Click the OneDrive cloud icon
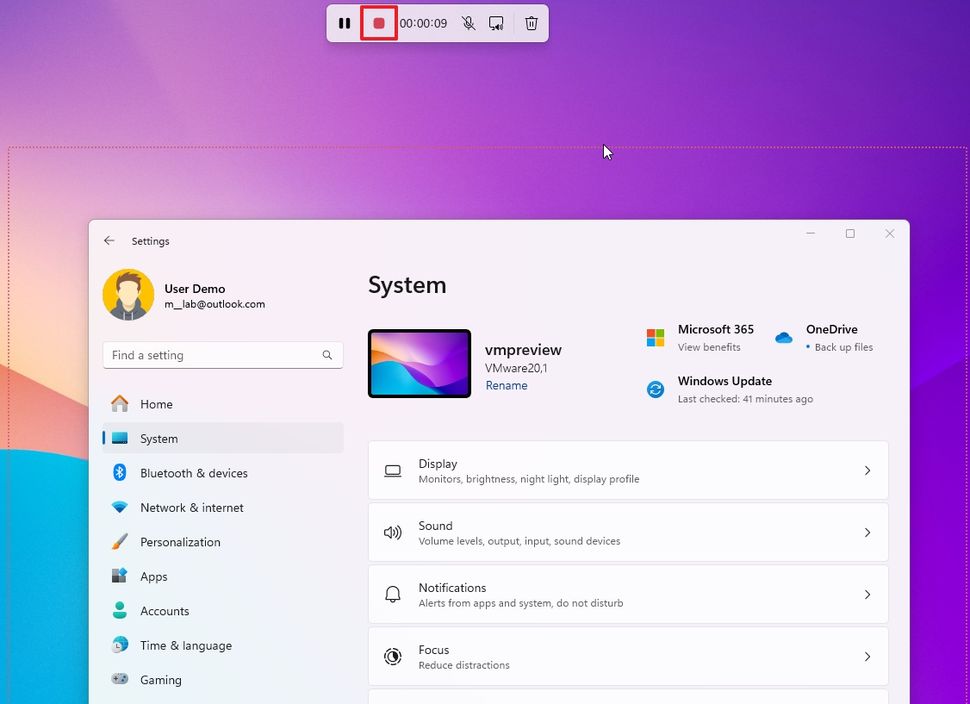970x704 pixels. (x=783, y=338)
